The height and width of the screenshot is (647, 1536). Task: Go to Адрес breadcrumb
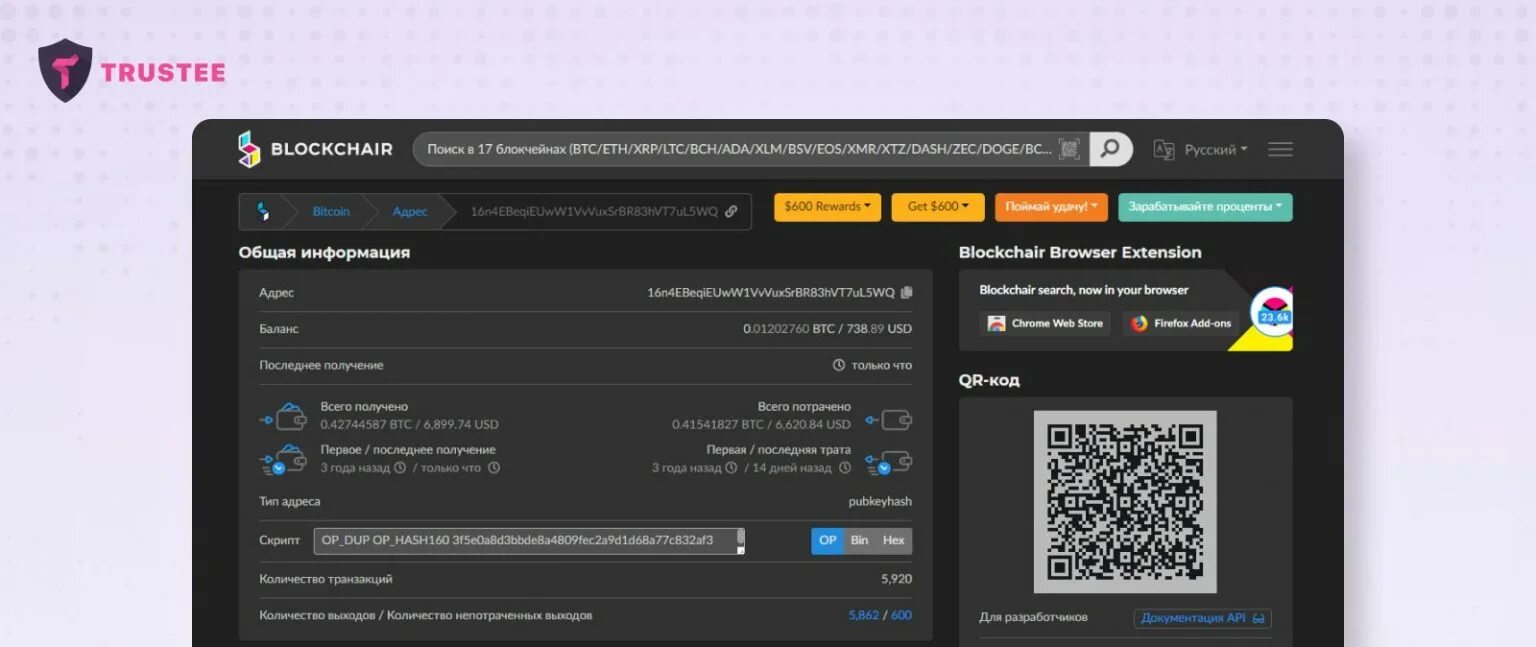(x=410, y=211)
